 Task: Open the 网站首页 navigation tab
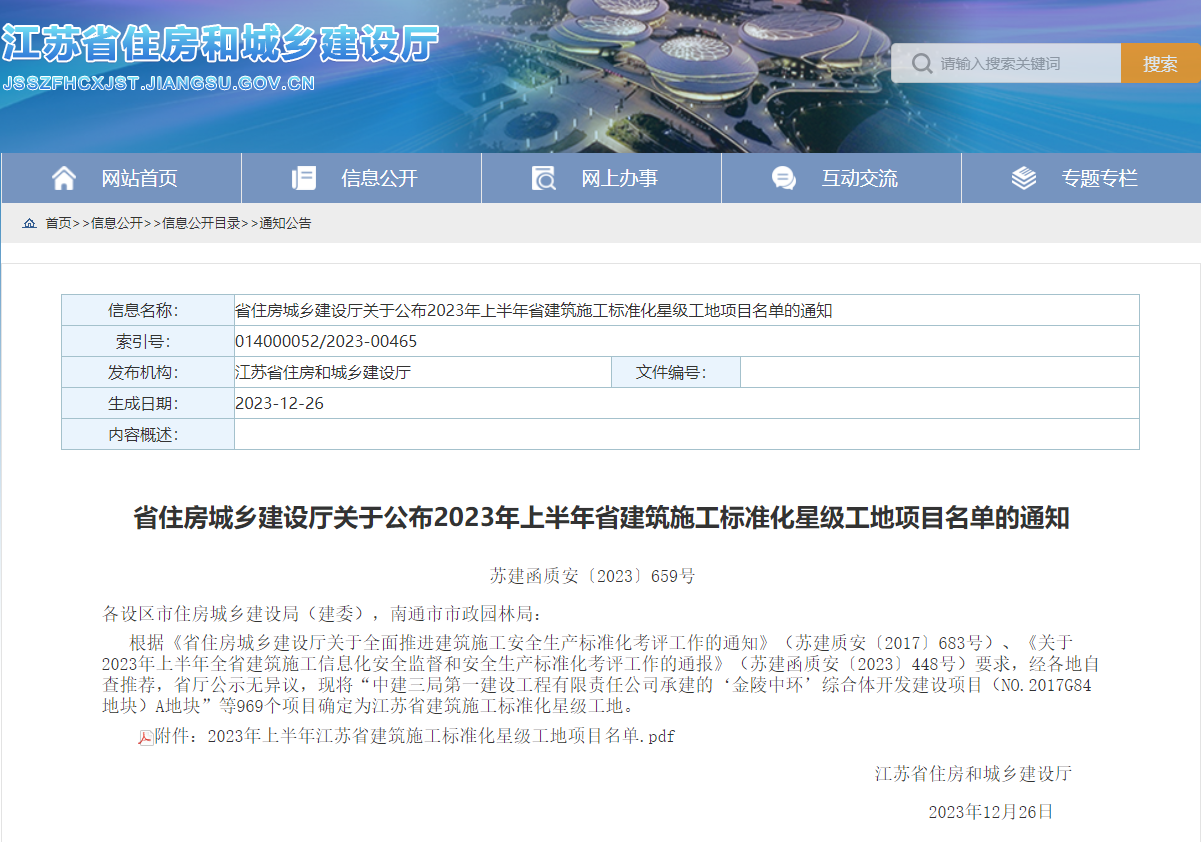[x=139, y=178]
